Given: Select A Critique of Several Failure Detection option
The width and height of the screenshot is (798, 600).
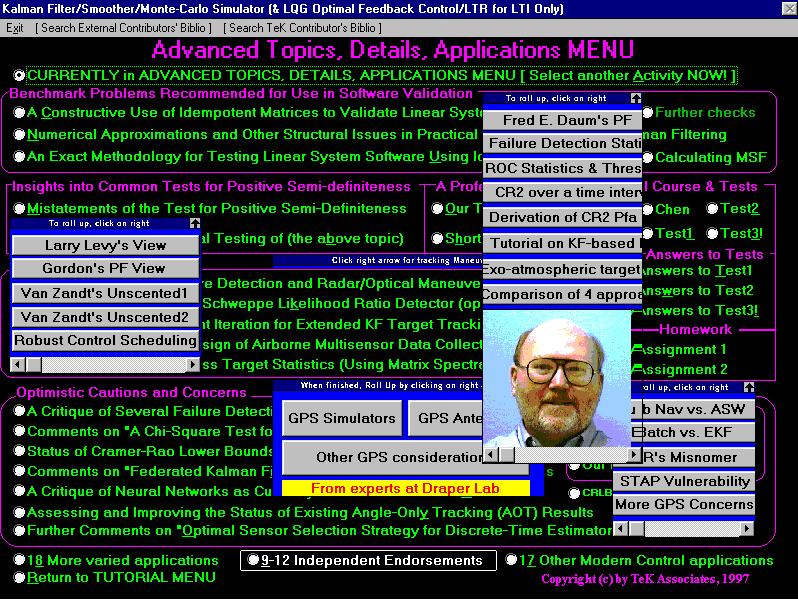Looking at the screenshot, I should click(x=19, y=411).
